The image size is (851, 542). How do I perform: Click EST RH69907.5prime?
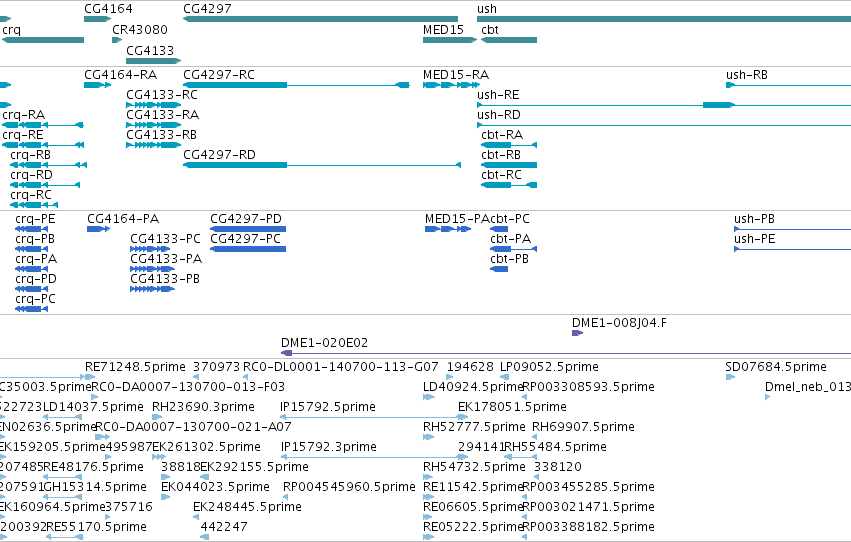[x=583, y=427]
